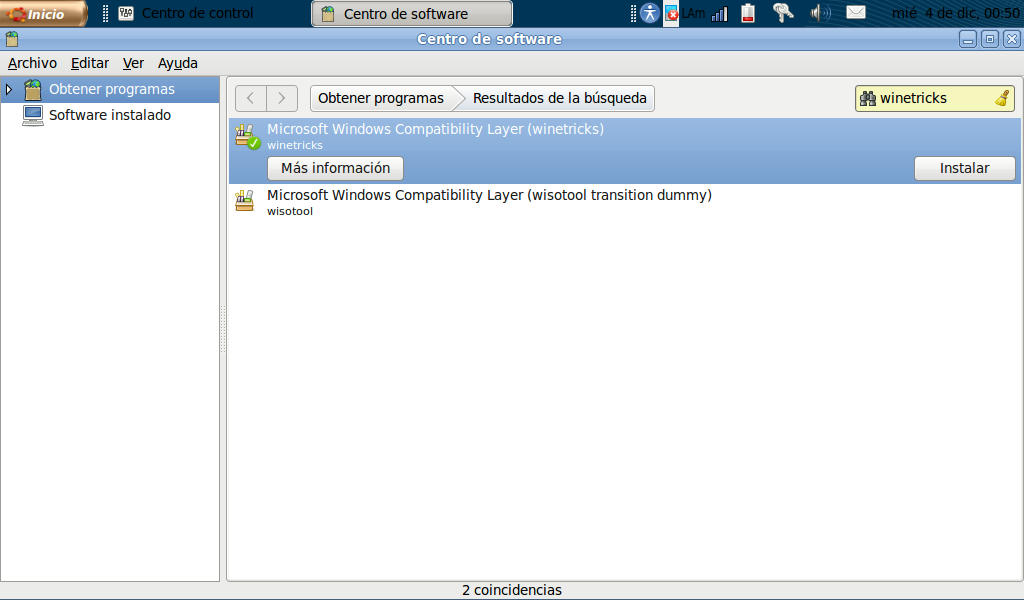The height and width of the screenshot is (600, 1024).
Task: Select Centro de software taskbar entry
Action: click(x=412, y=14)
